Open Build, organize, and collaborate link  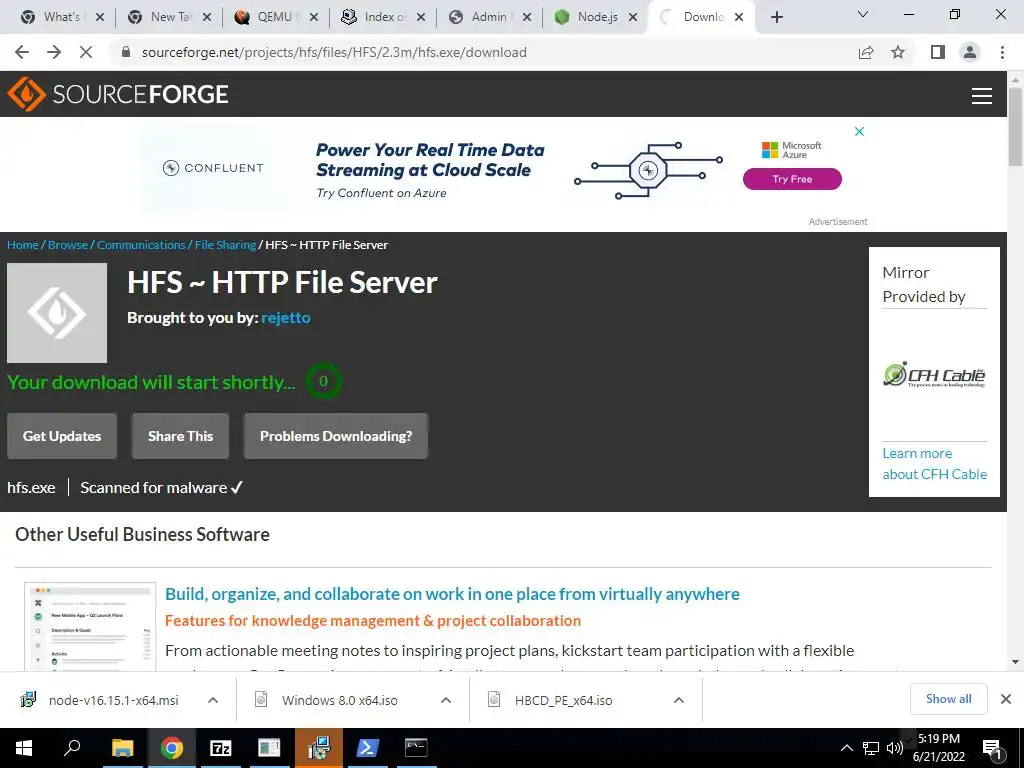452,594
